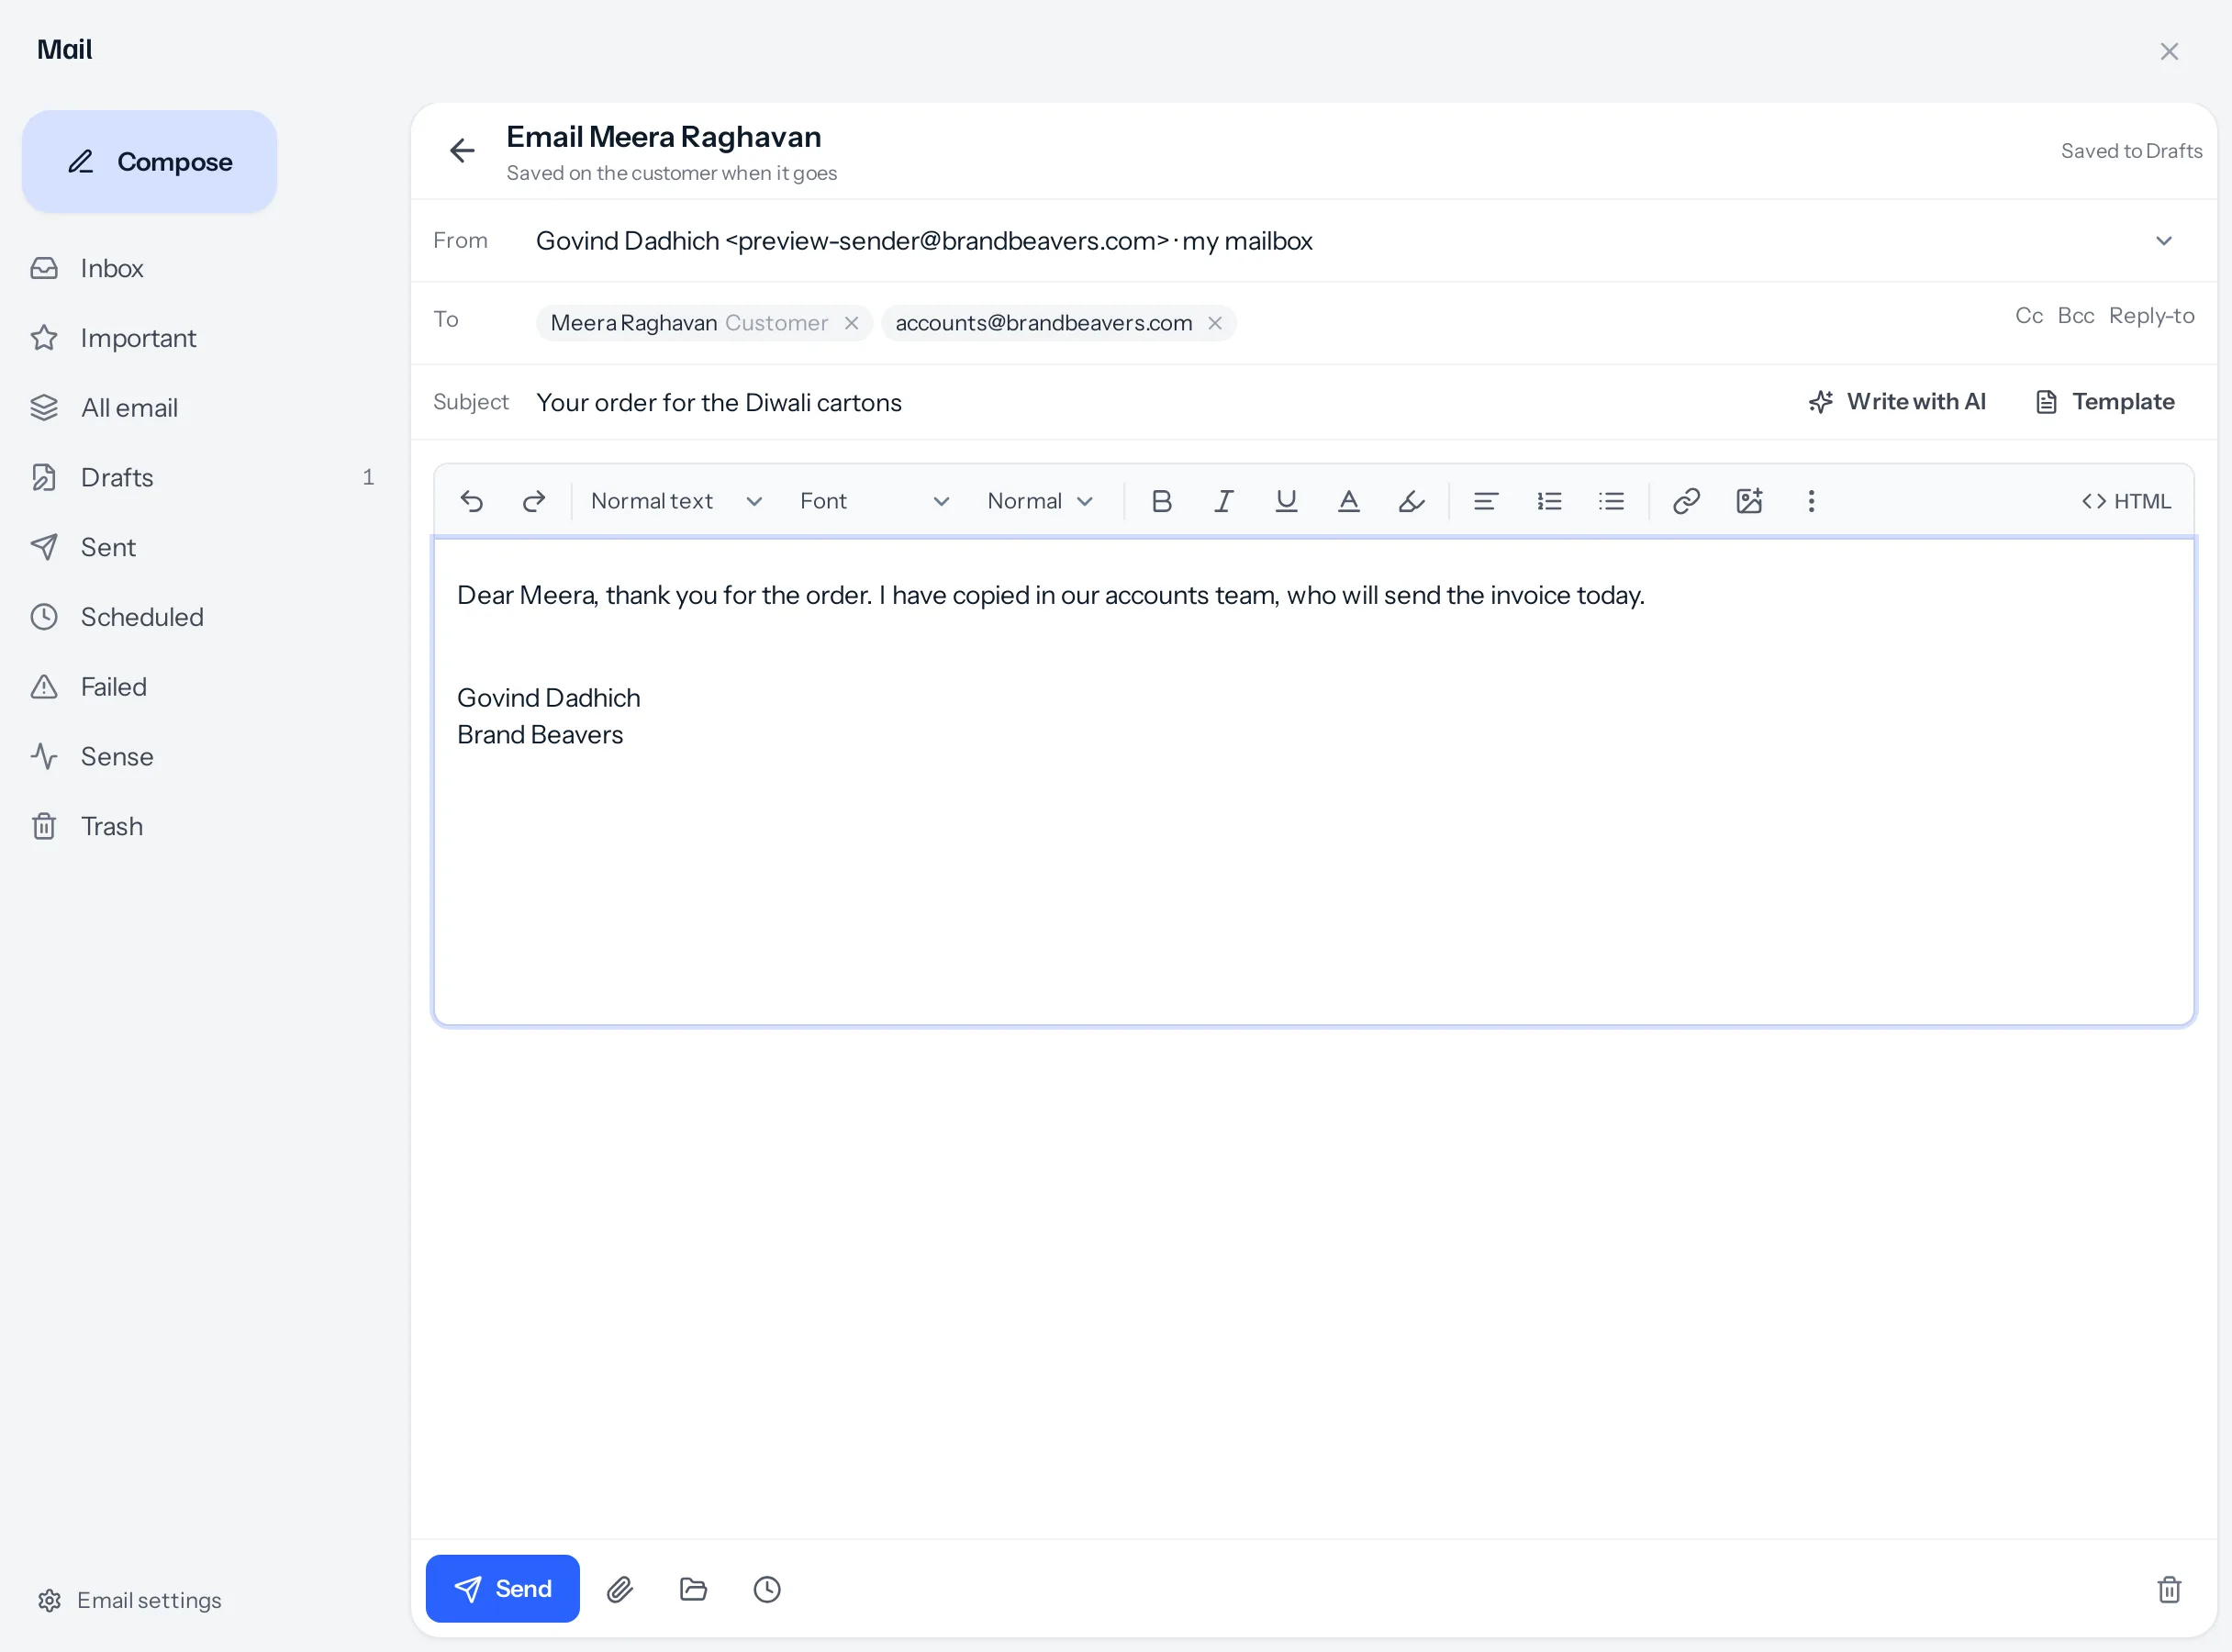Expand the From sender dropdown
This screenshot has width=2232, height=1652.
tap(2163, 241)
